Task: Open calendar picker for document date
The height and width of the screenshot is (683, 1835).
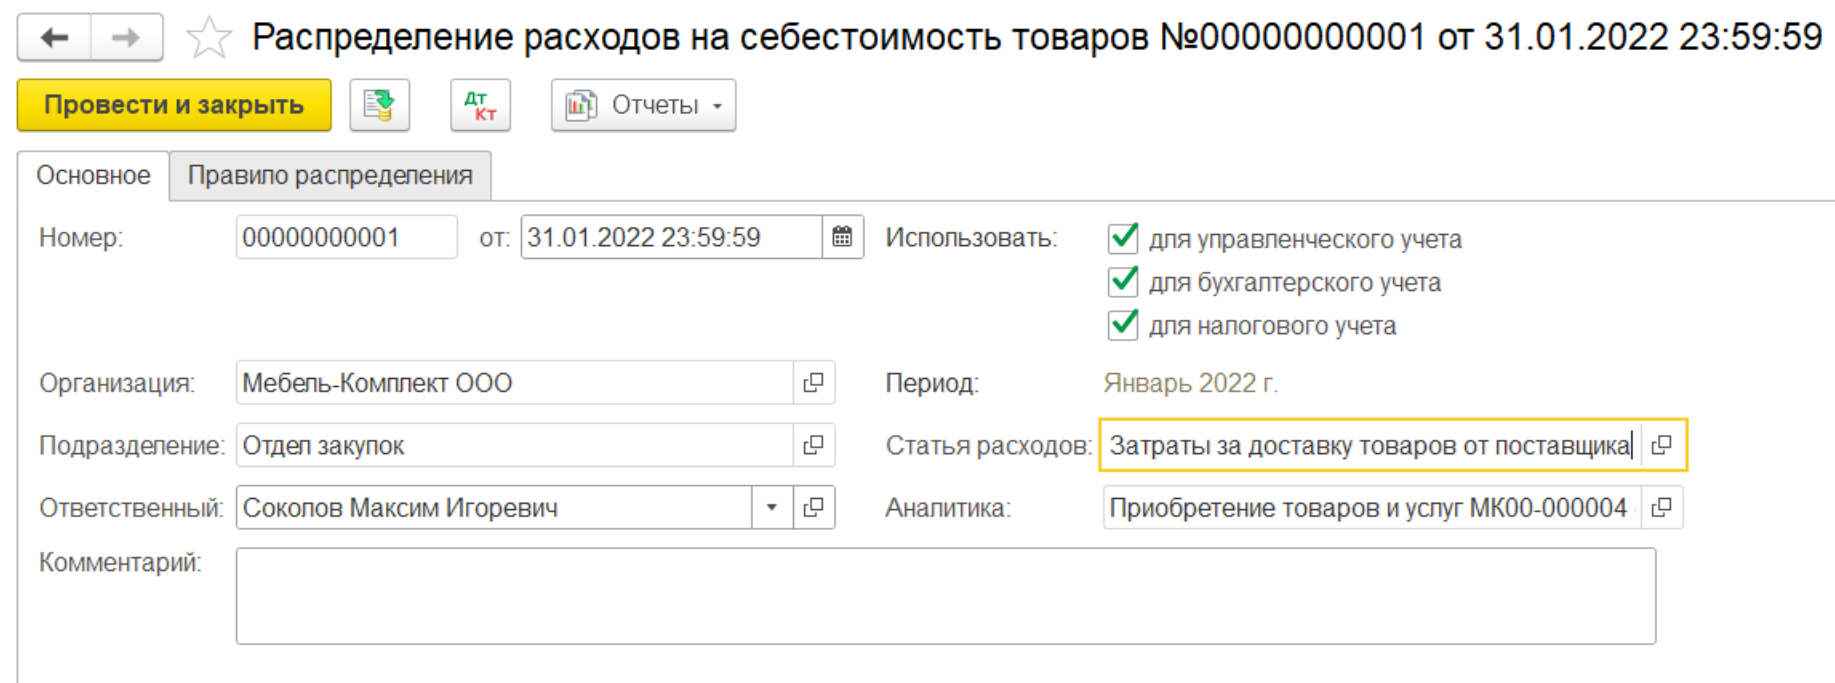Action: tap(842, 238)
